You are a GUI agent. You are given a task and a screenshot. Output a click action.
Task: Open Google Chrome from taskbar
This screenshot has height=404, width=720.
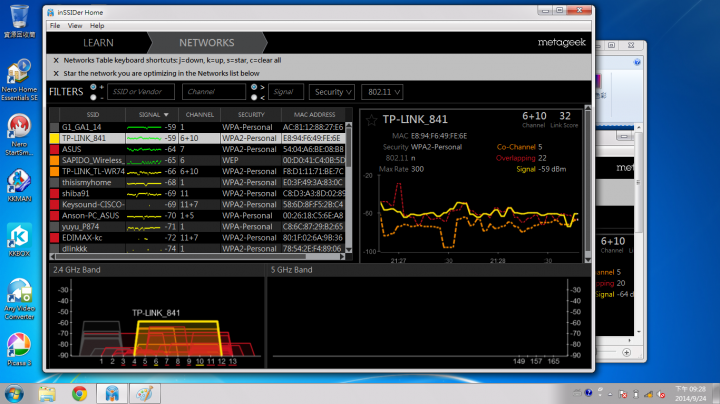(79, 394)
